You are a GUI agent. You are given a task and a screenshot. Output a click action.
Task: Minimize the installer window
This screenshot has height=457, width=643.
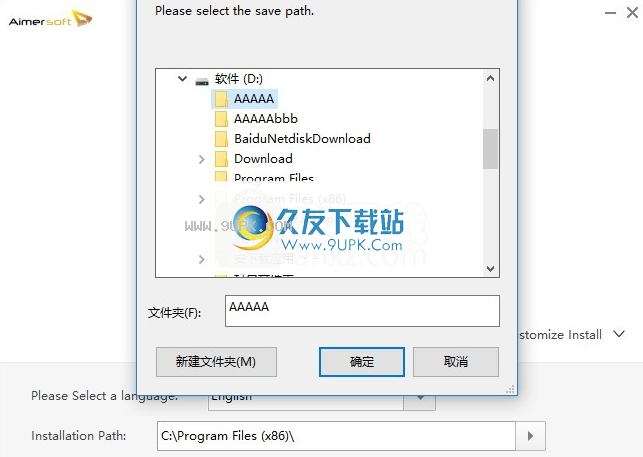610,13
